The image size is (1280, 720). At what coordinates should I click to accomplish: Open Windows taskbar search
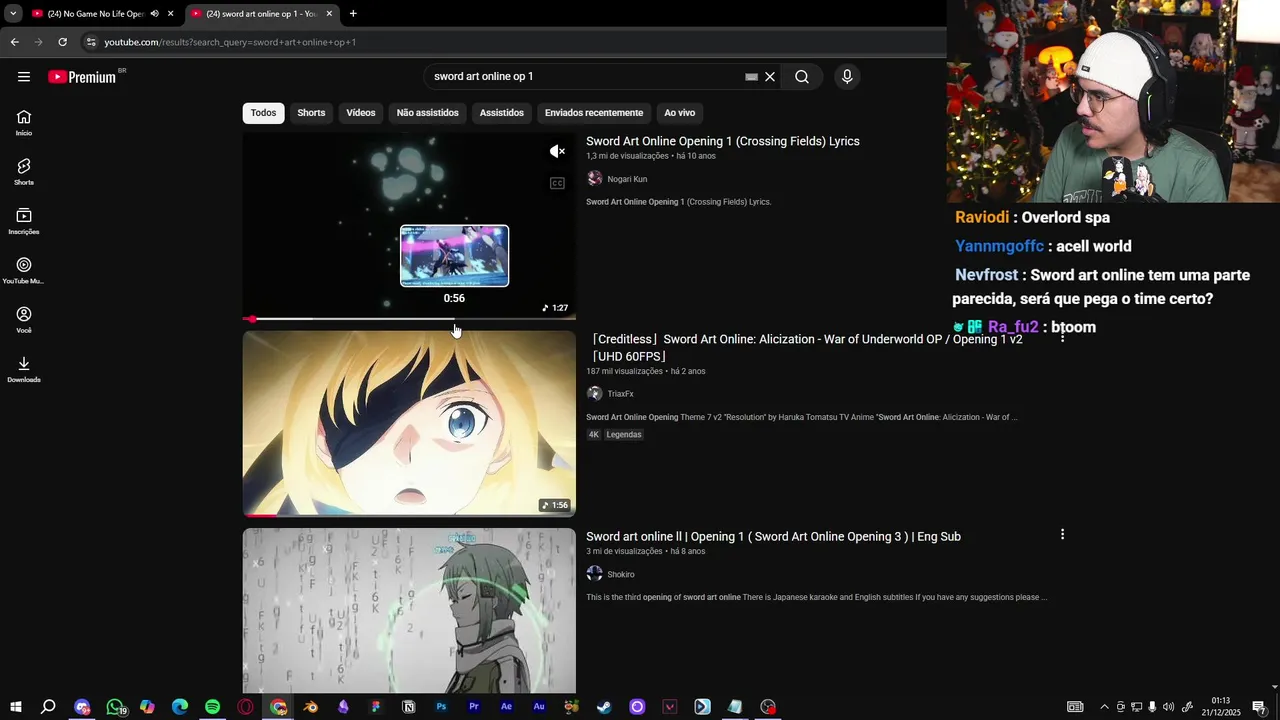48,707
